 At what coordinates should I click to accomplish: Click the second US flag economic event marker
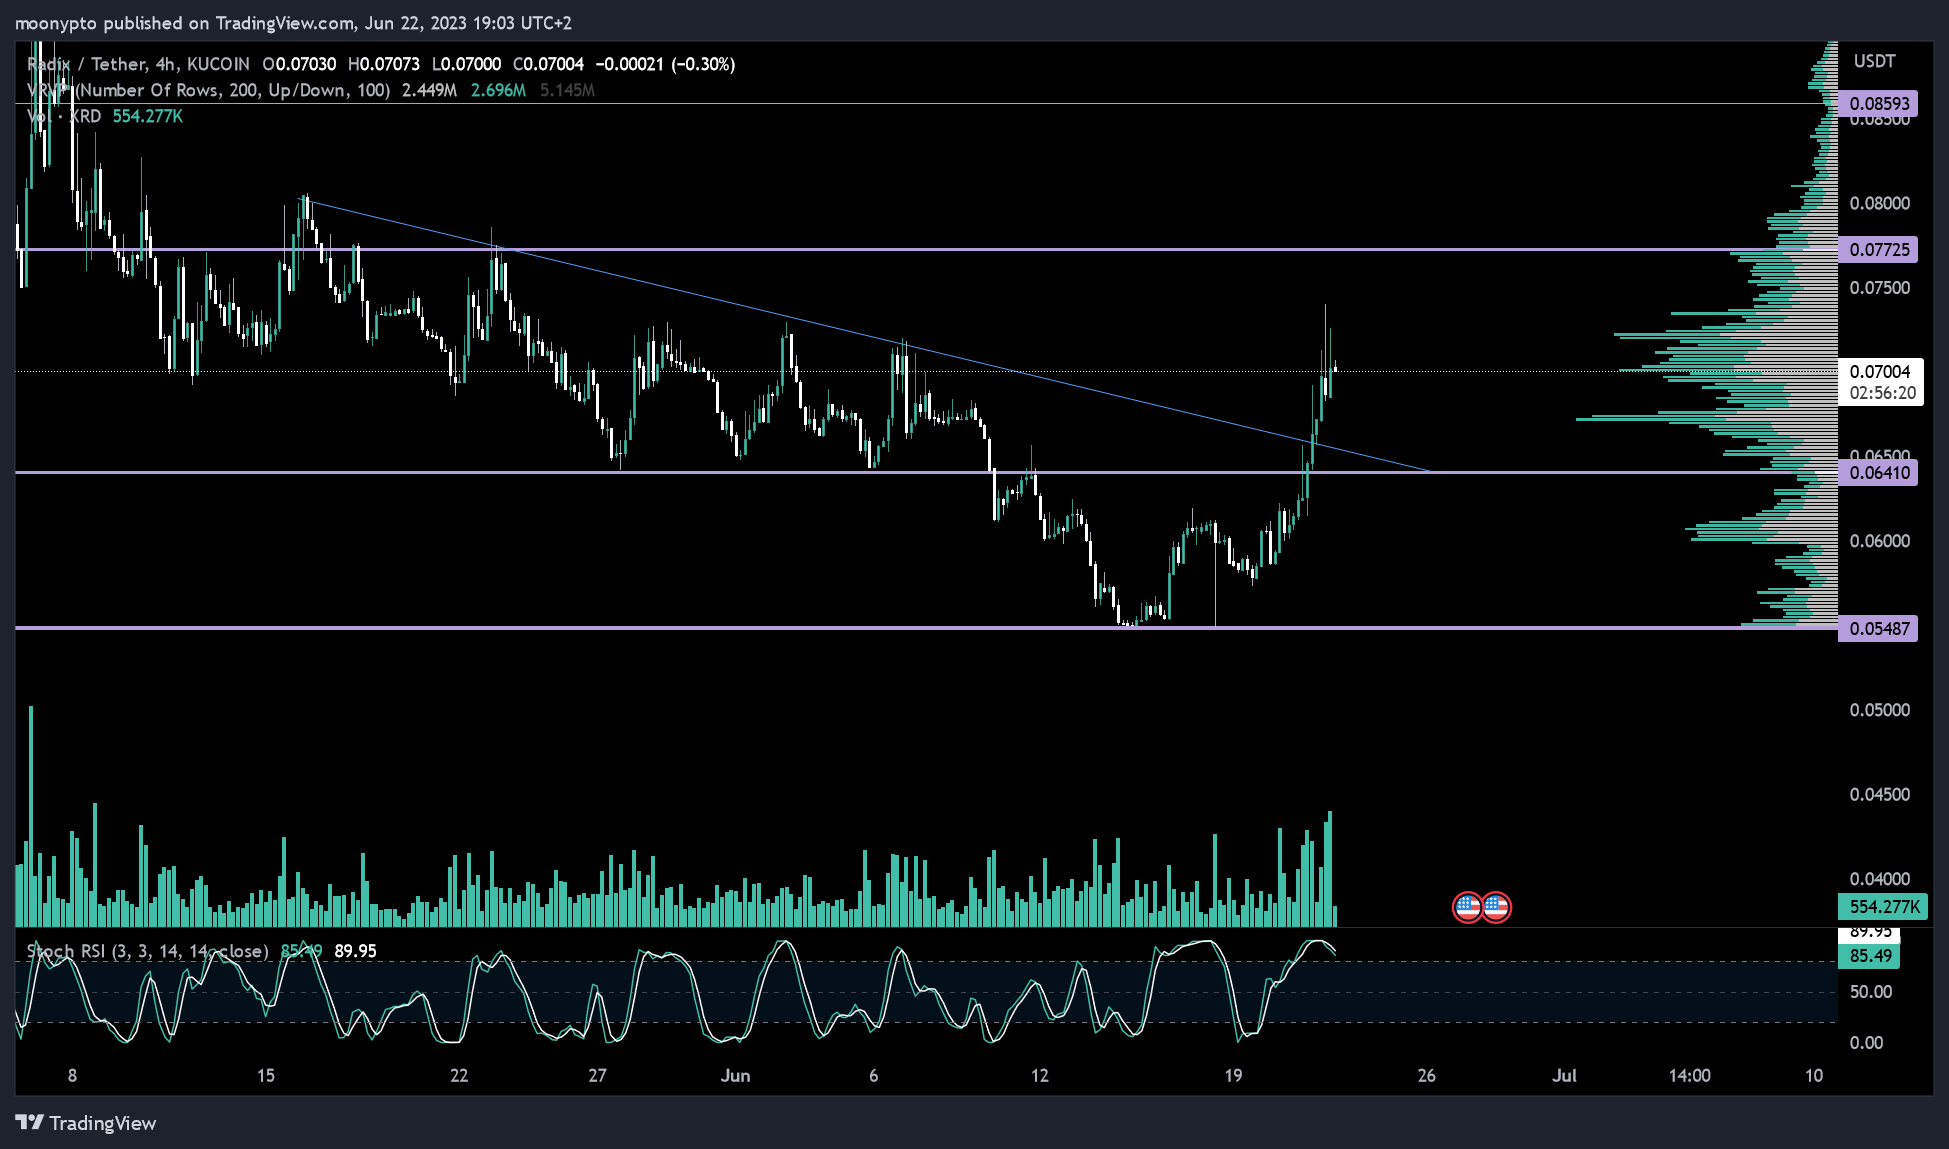point(1496,907)
